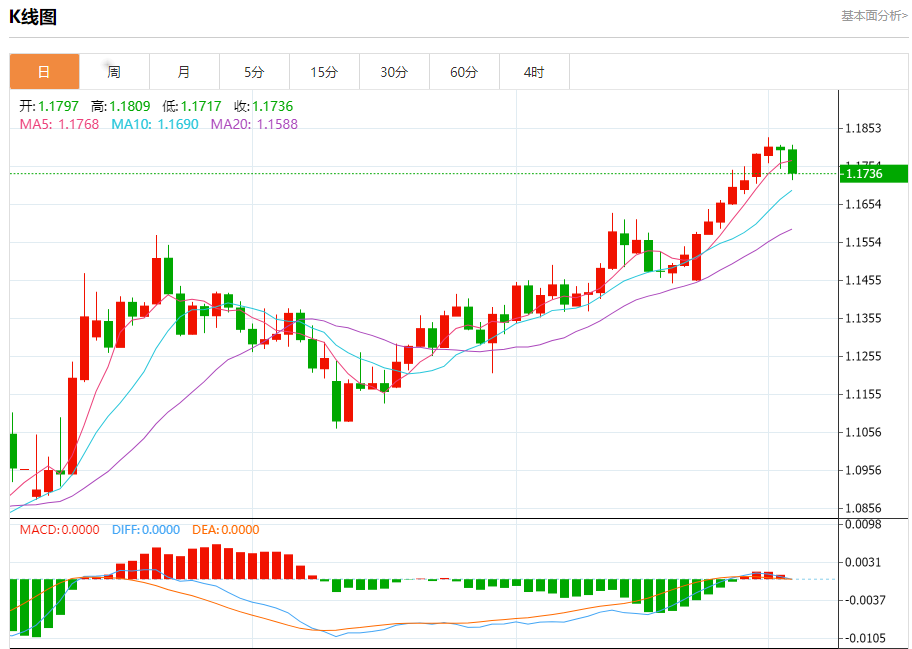Click the 1.1155 price axis label
The width and height of the screenshot is (912, 649).
[x=863, y=394]
